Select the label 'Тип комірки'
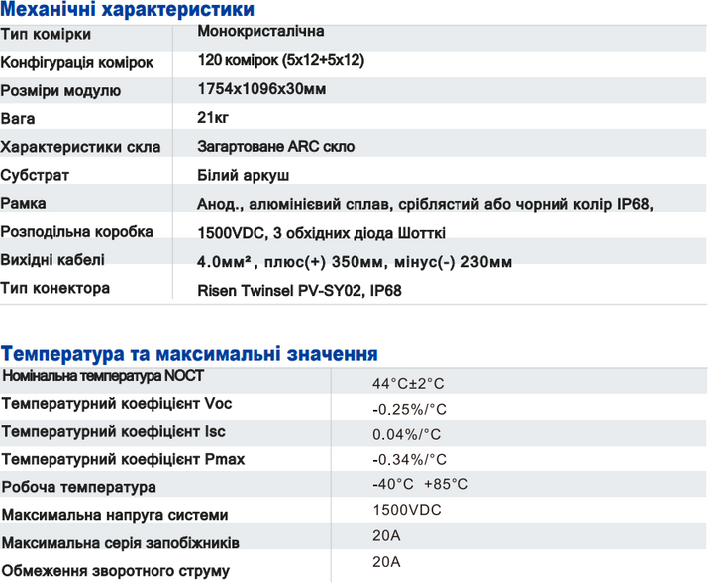The height and width of the screenshot is (582, 708). tap(46, 34)
